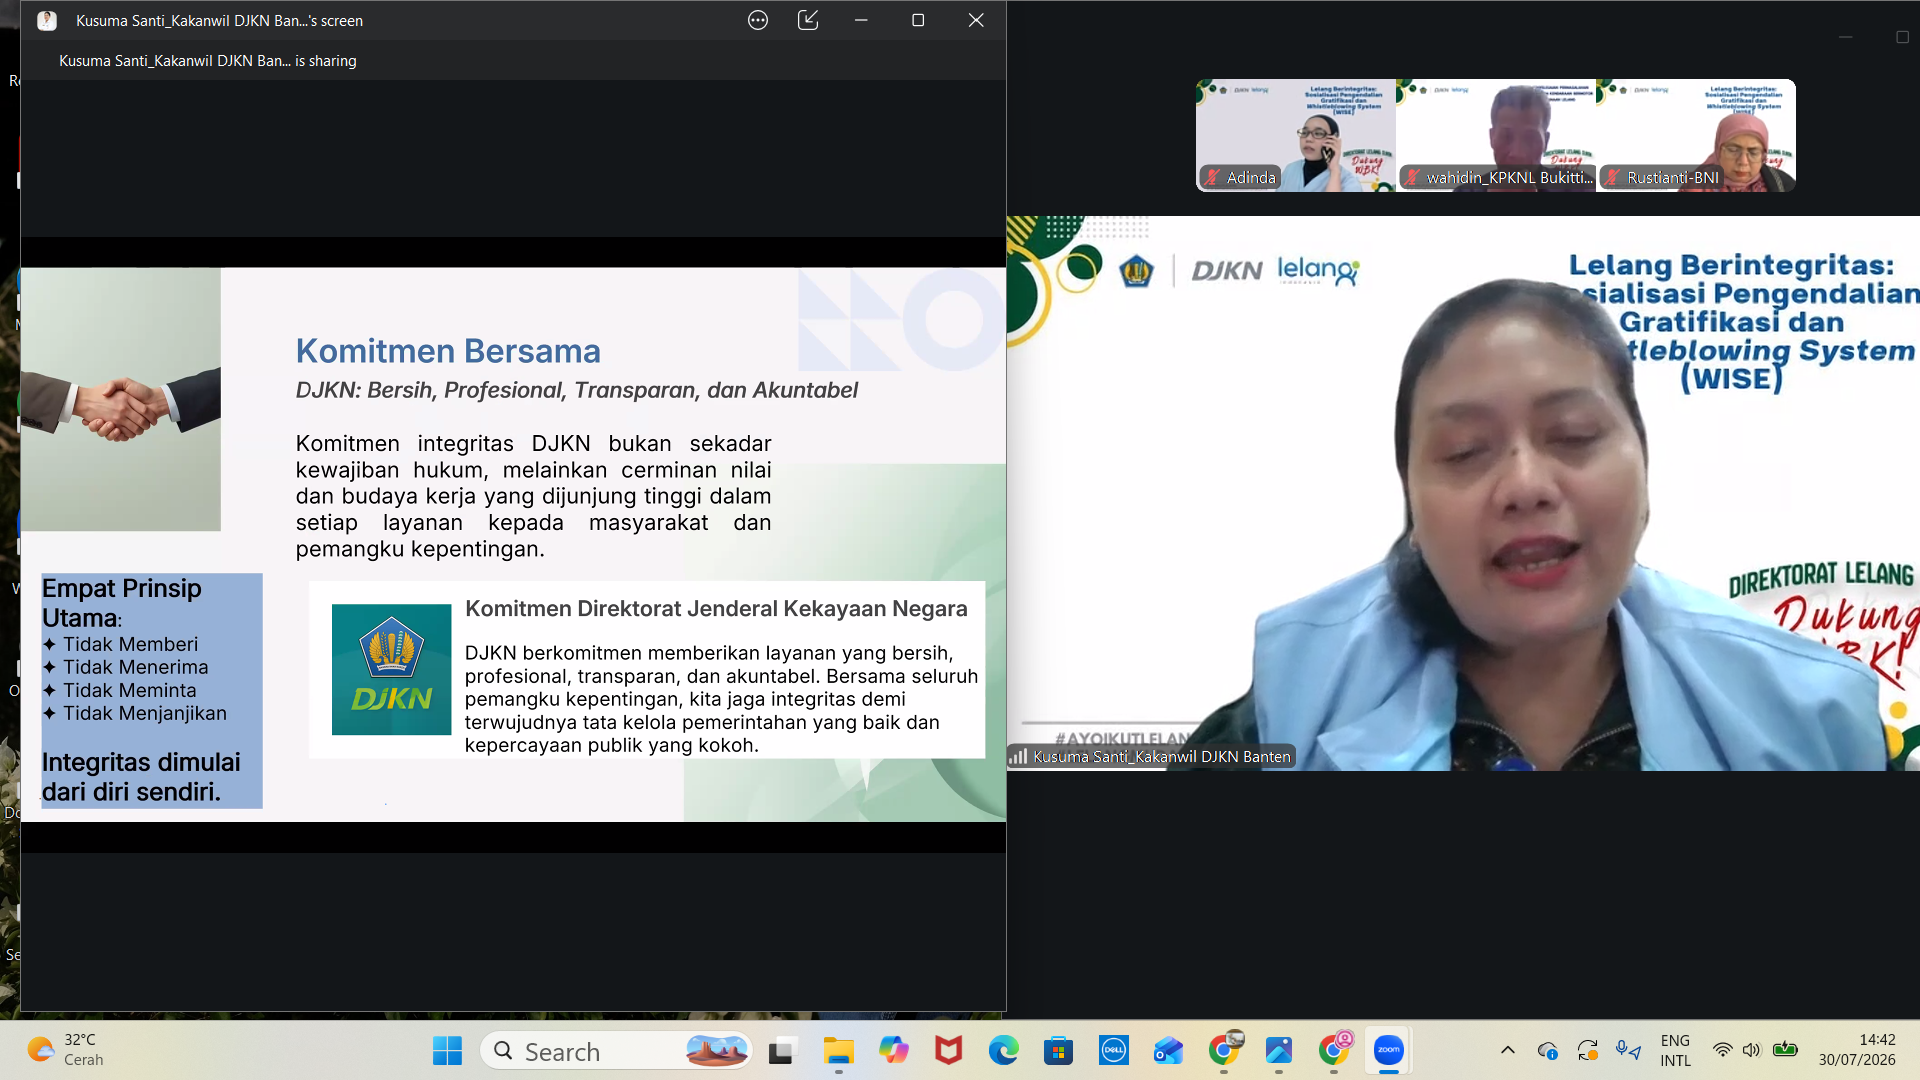Click the sync update tray icon

click(x=1587, y=1050)
